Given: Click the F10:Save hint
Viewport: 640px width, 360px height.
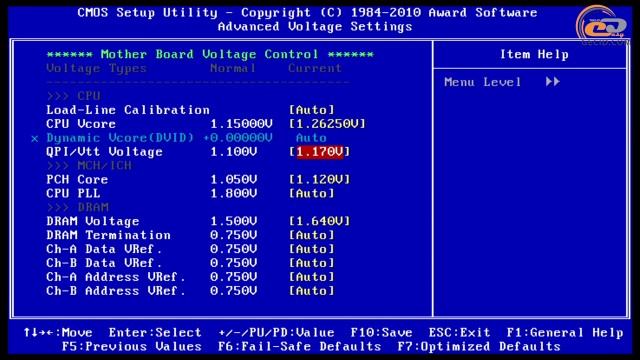Looking at the screenshot, I should [381, 332].
